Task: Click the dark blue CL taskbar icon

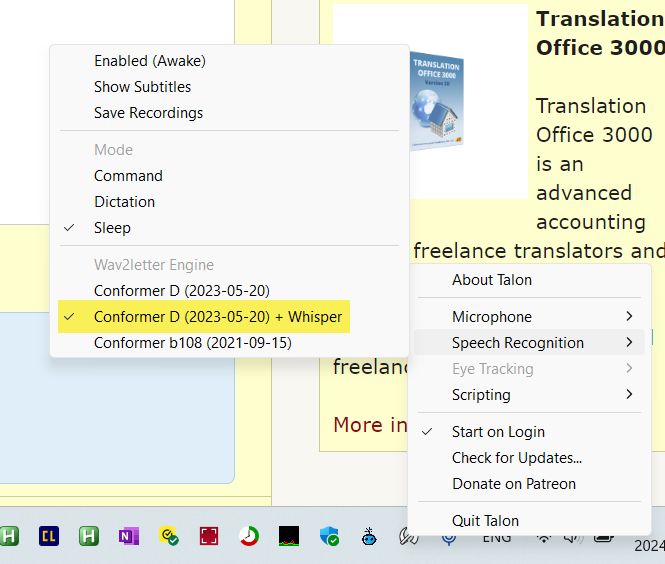Action: click(x=49, y=536)
